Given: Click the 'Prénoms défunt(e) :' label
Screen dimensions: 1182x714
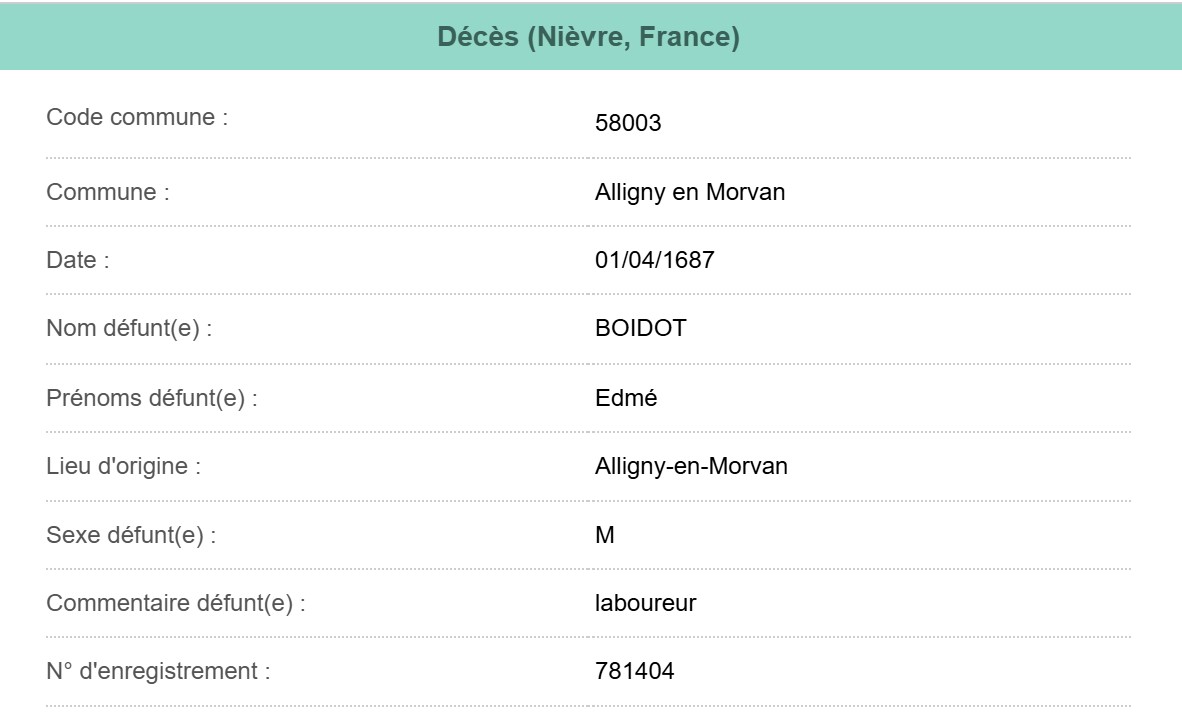Looking at the screenshot, I should 152,398.
